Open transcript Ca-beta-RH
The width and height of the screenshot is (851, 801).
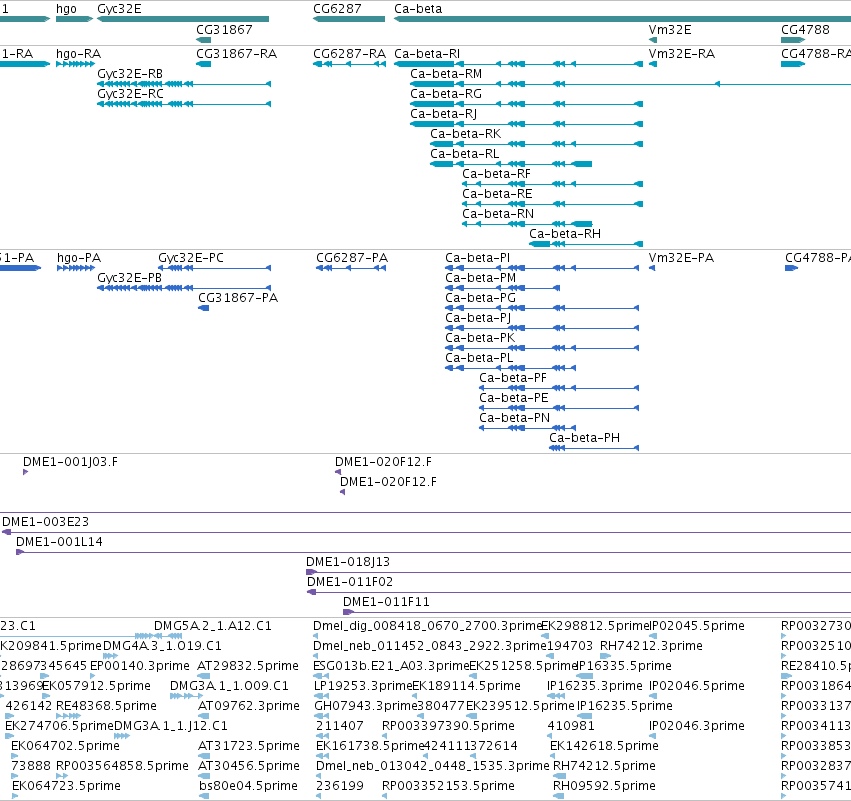[565, 234]
